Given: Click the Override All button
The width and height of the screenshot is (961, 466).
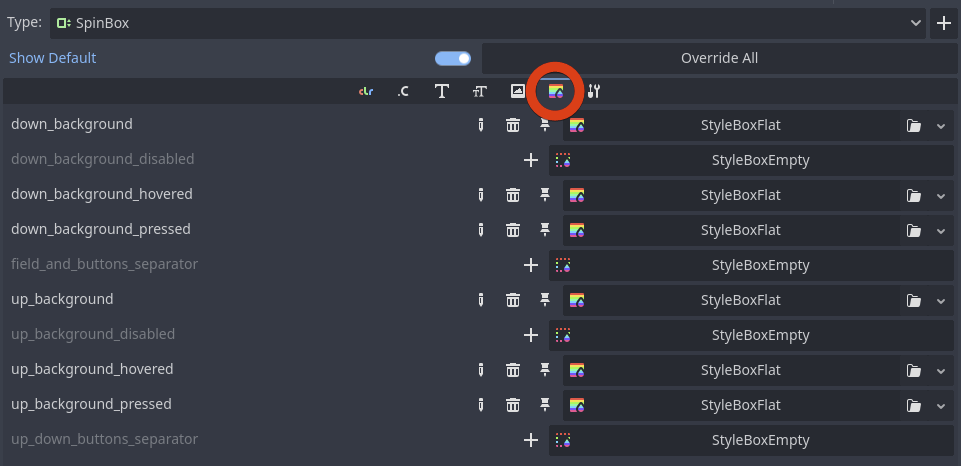Looking at the screenshot, I should 720,58.
